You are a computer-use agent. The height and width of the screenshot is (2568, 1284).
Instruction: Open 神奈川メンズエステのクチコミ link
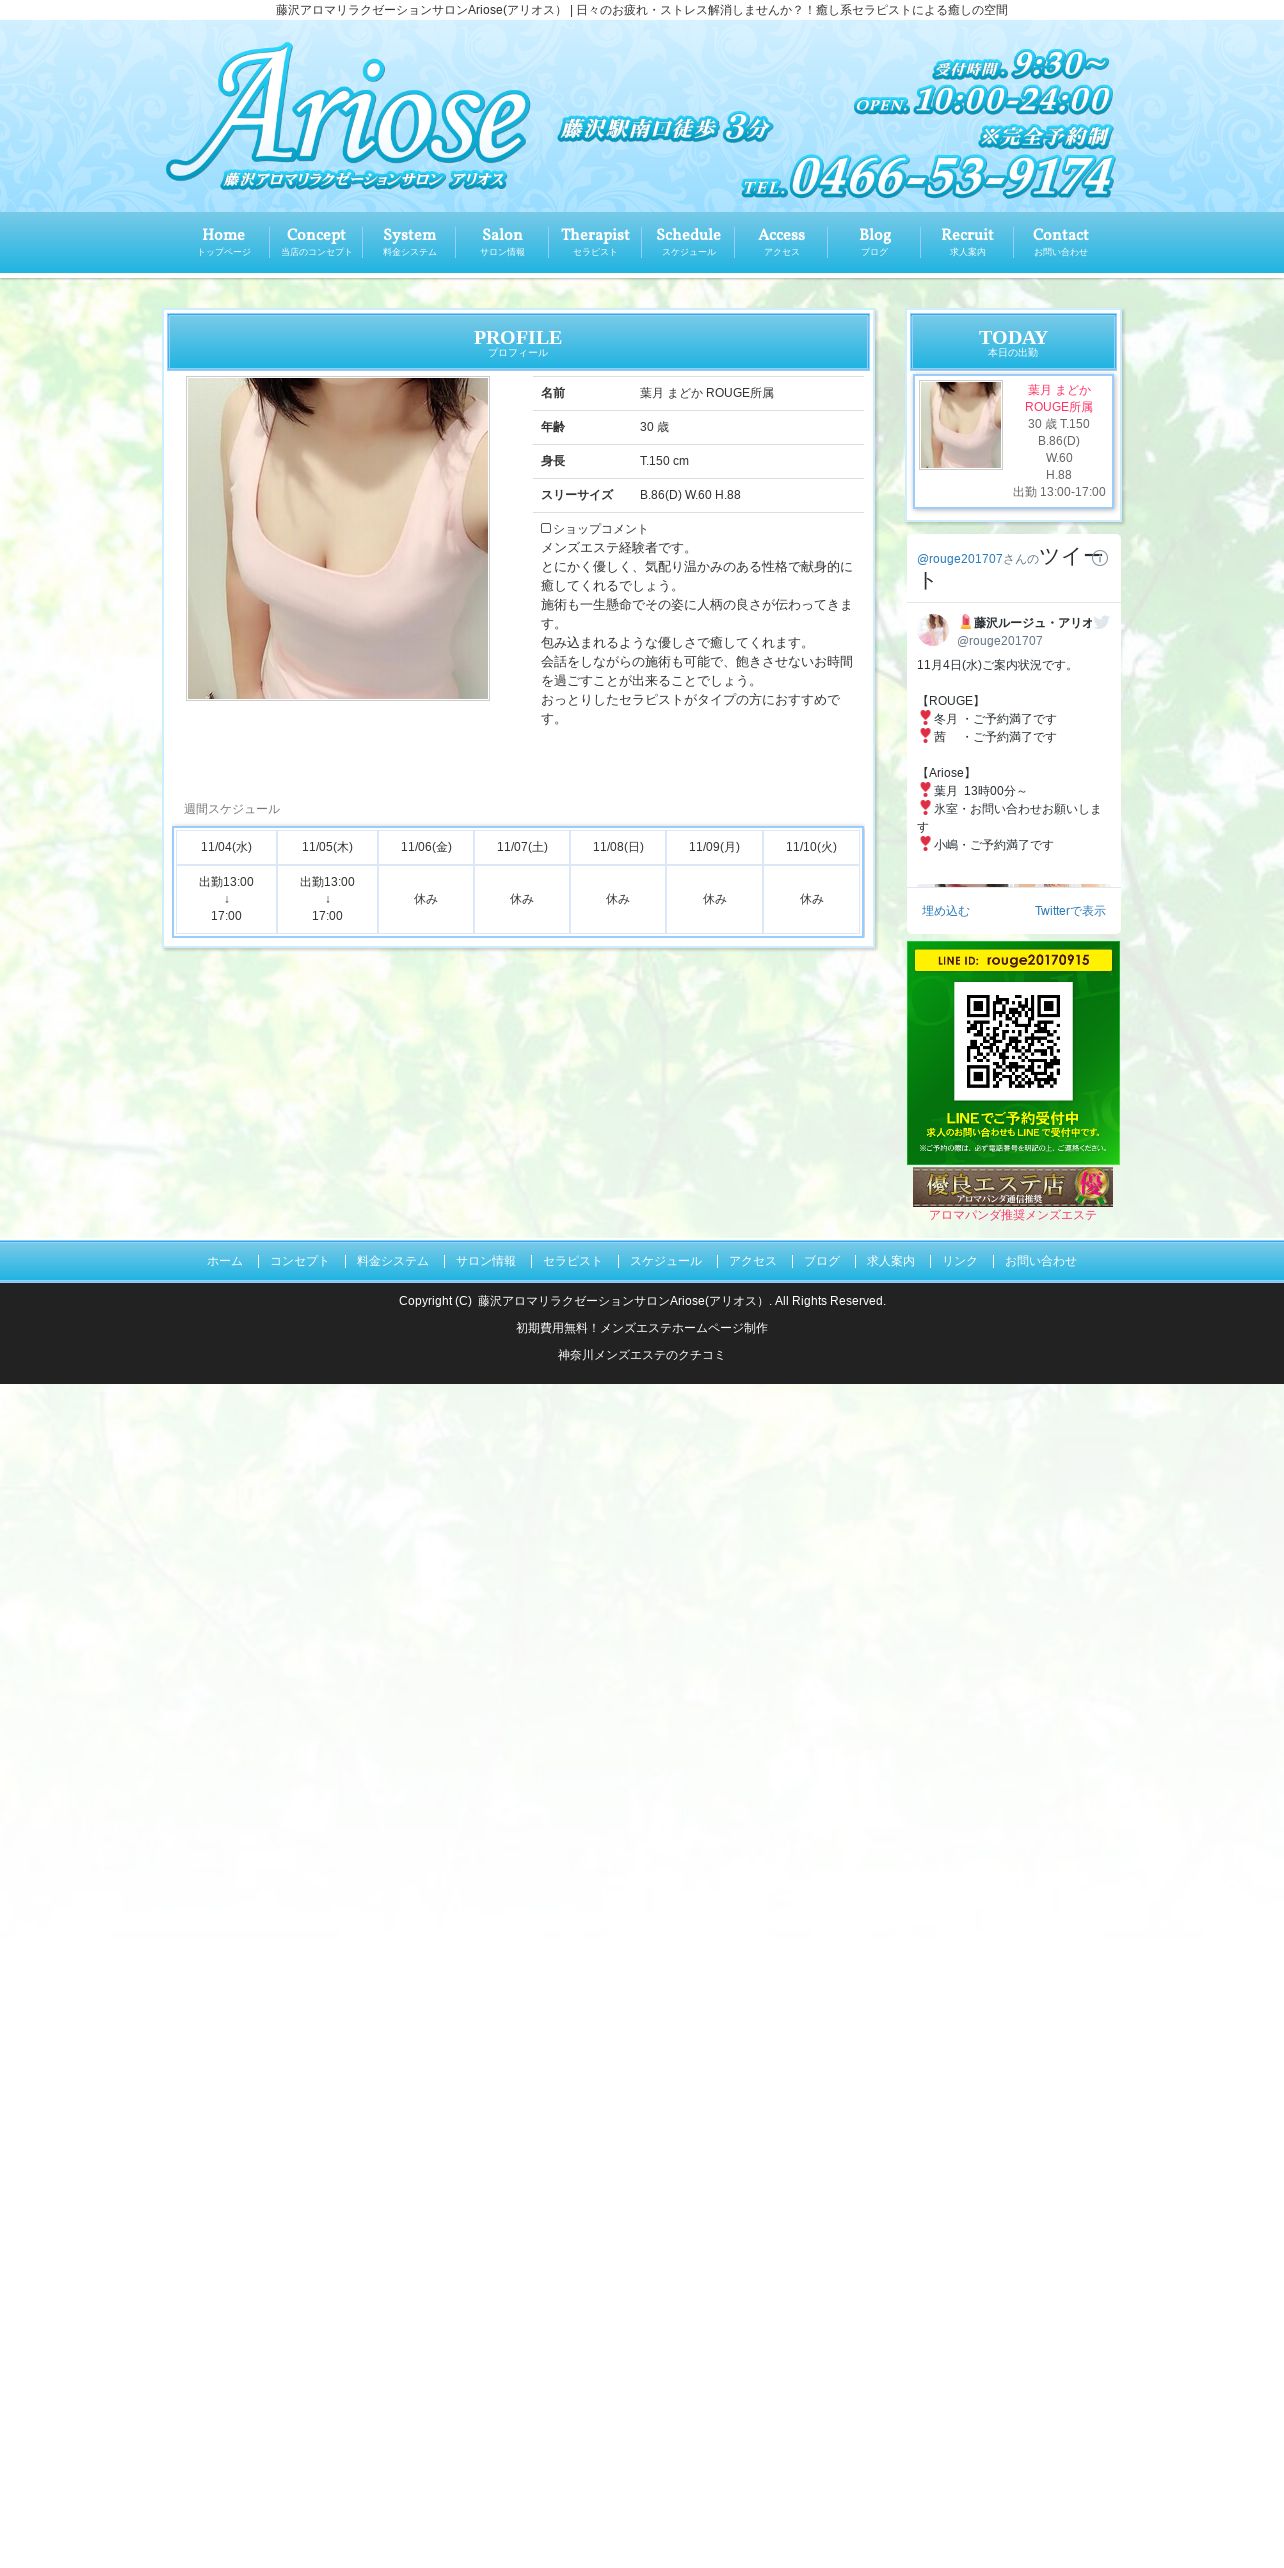642,1355
